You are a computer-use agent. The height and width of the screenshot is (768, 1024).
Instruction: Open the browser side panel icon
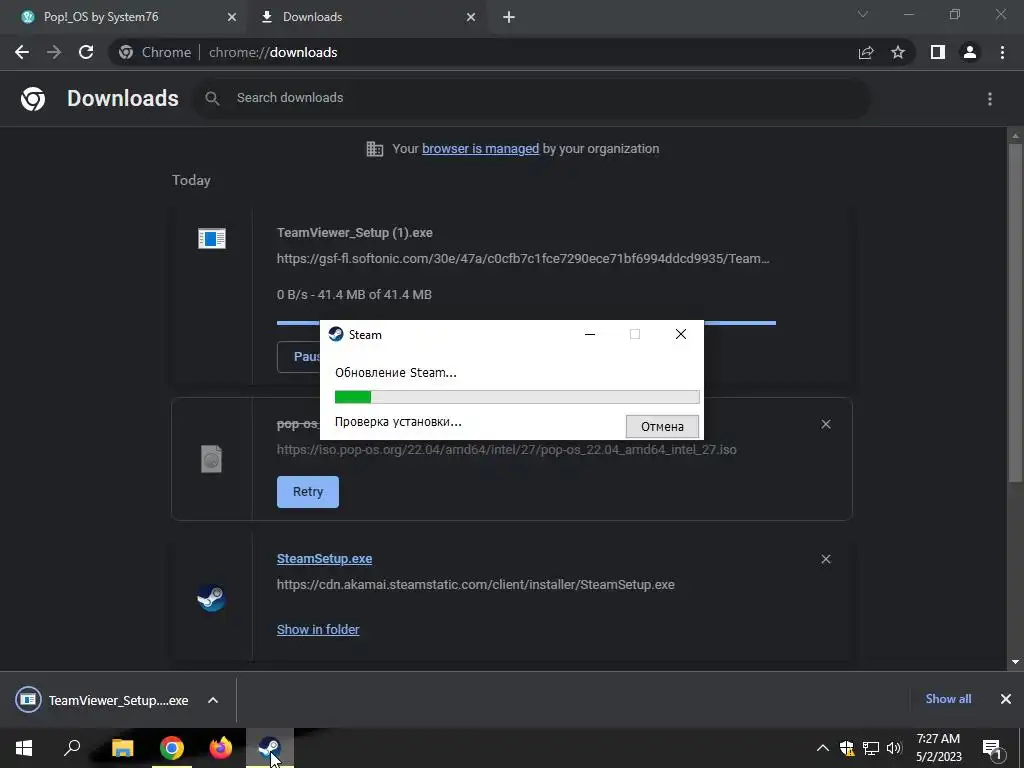pyautogui.click(x=938, y=52)
